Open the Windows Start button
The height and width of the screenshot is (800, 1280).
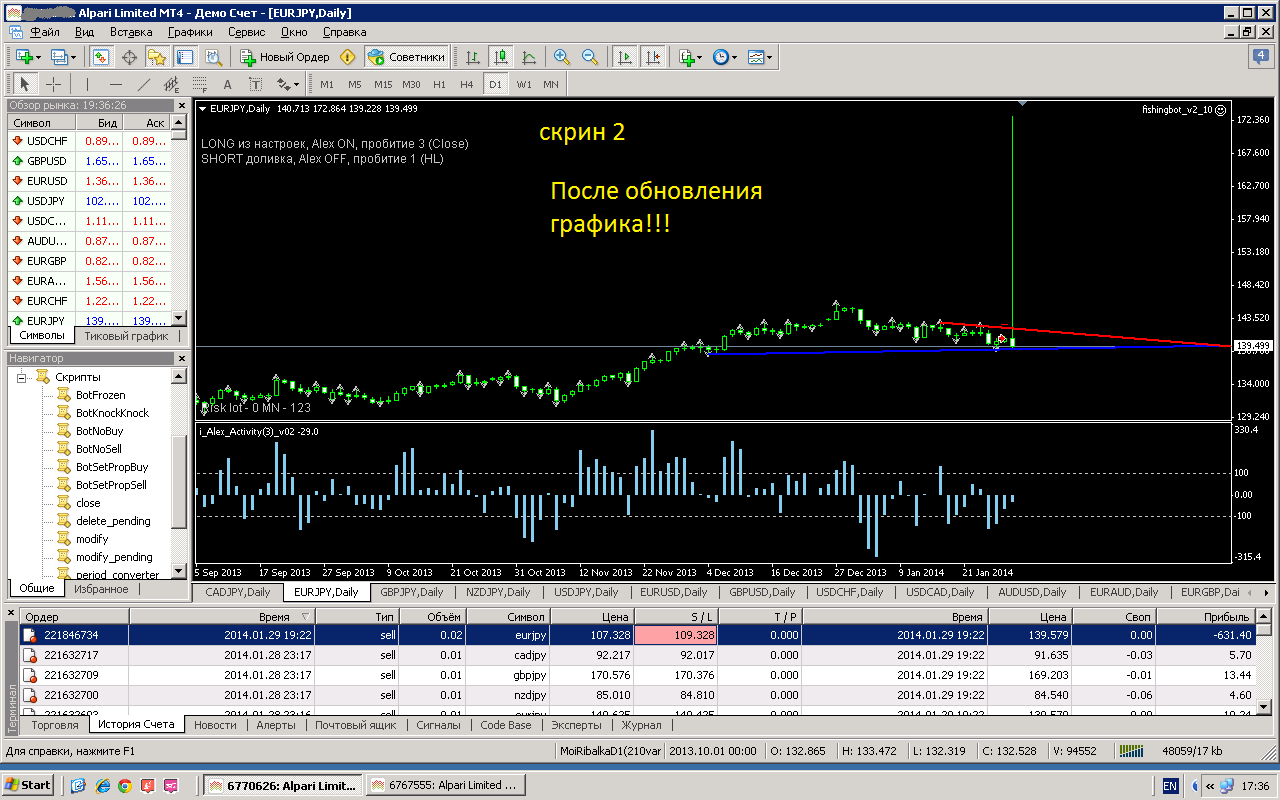point(28,785)
